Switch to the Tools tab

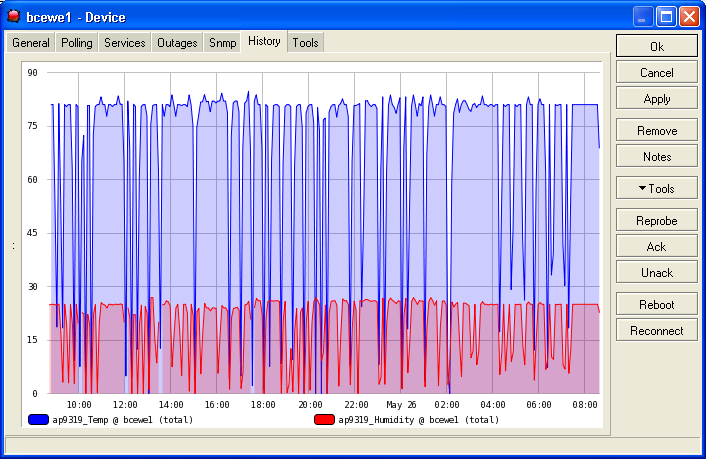pos(305,43)
